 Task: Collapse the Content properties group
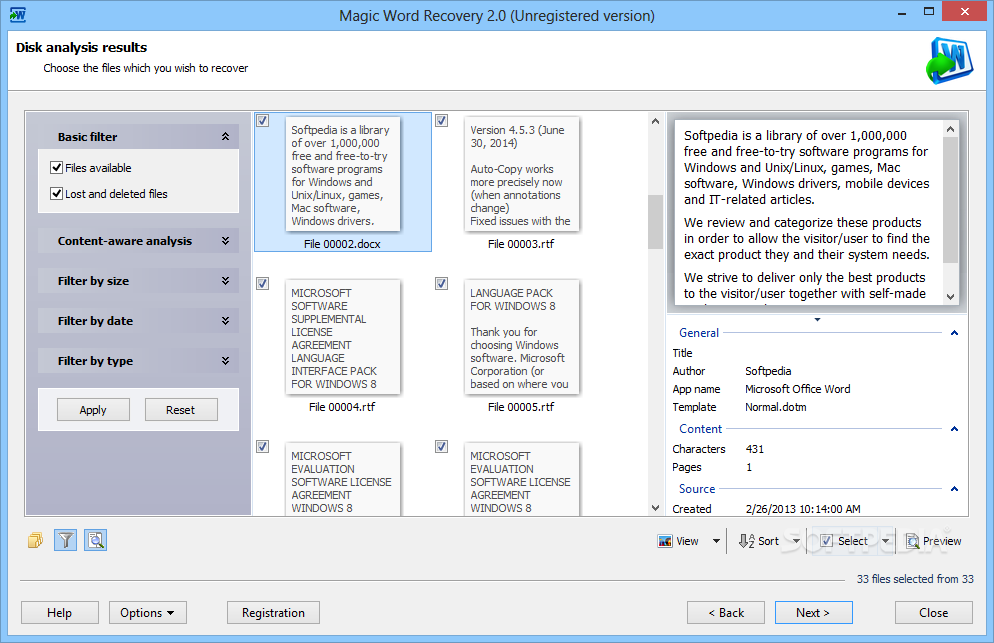(x=954, y=429)
